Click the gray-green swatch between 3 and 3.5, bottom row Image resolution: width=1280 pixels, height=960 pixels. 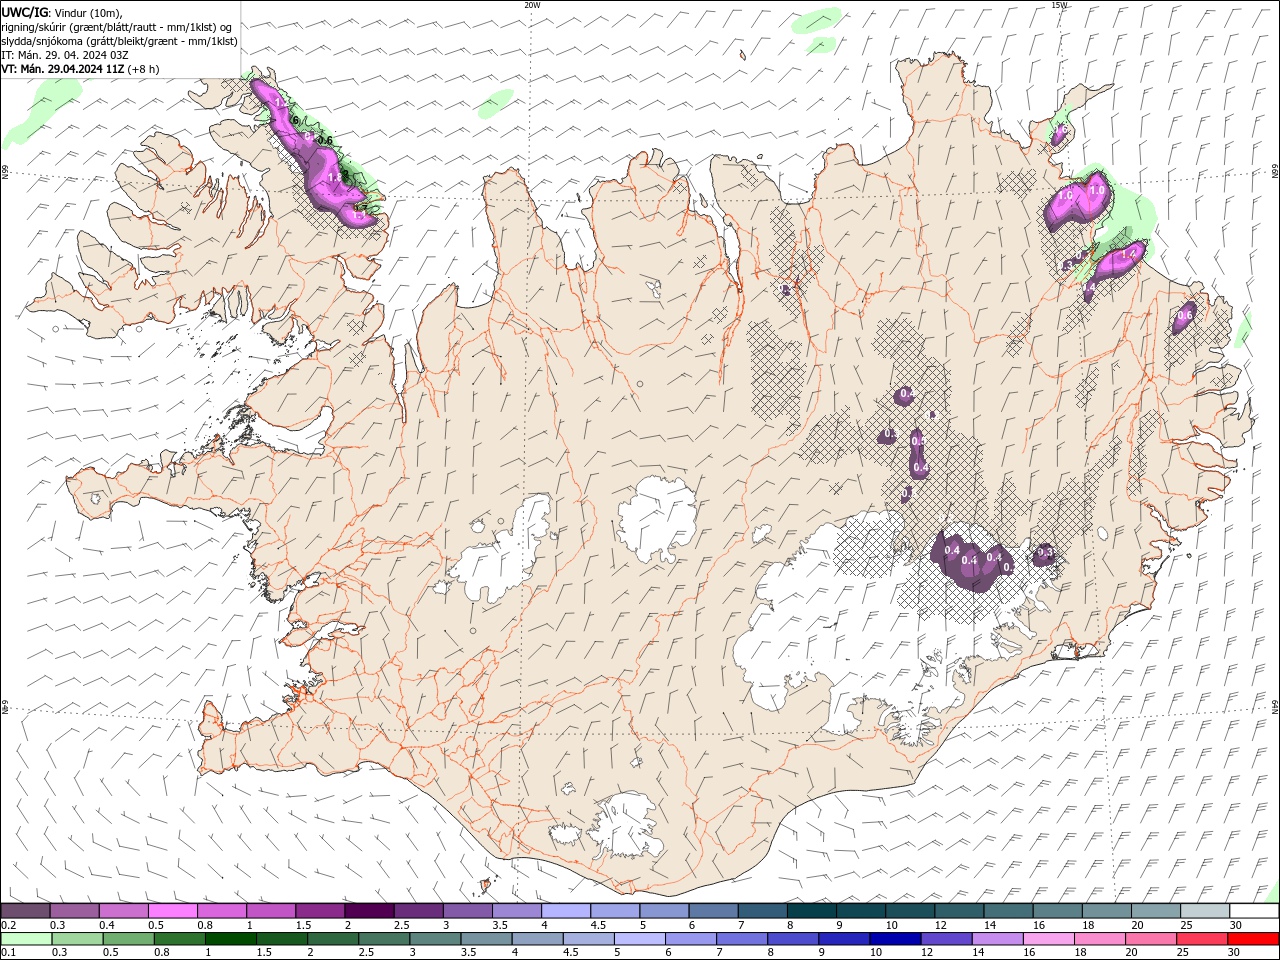(434, 939)
